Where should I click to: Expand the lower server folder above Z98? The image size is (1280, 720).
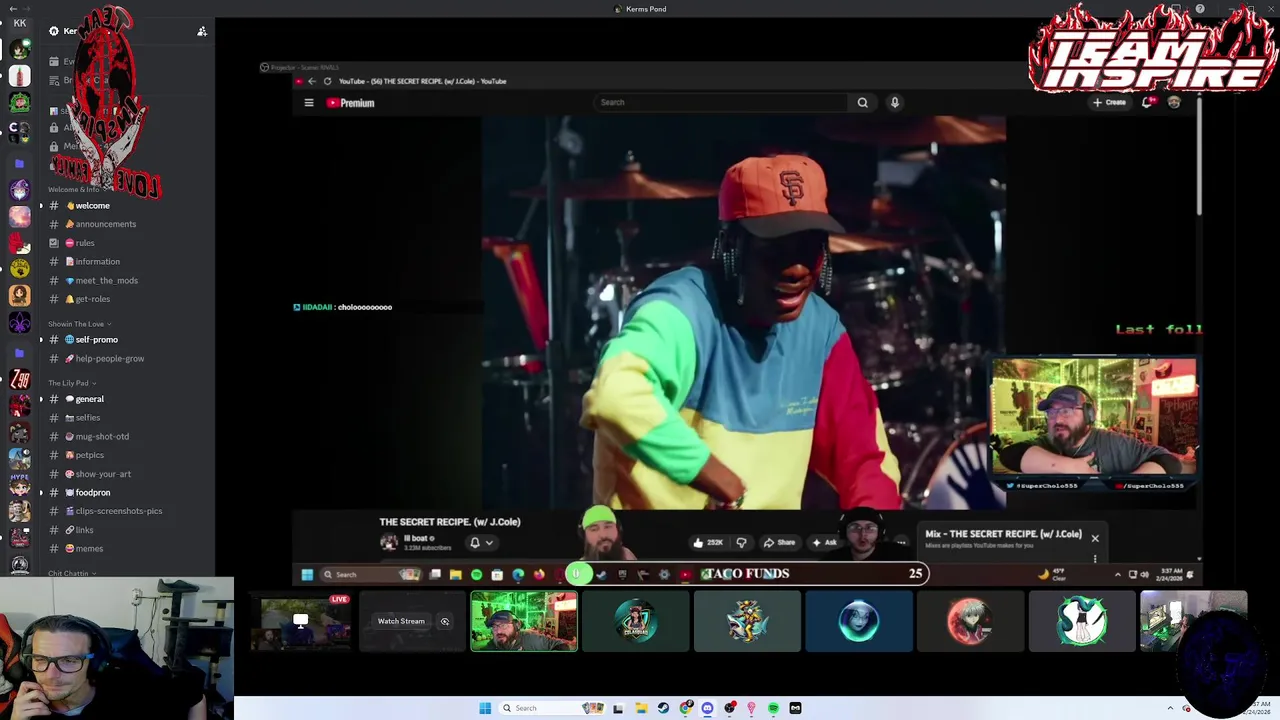pos(19,353)
